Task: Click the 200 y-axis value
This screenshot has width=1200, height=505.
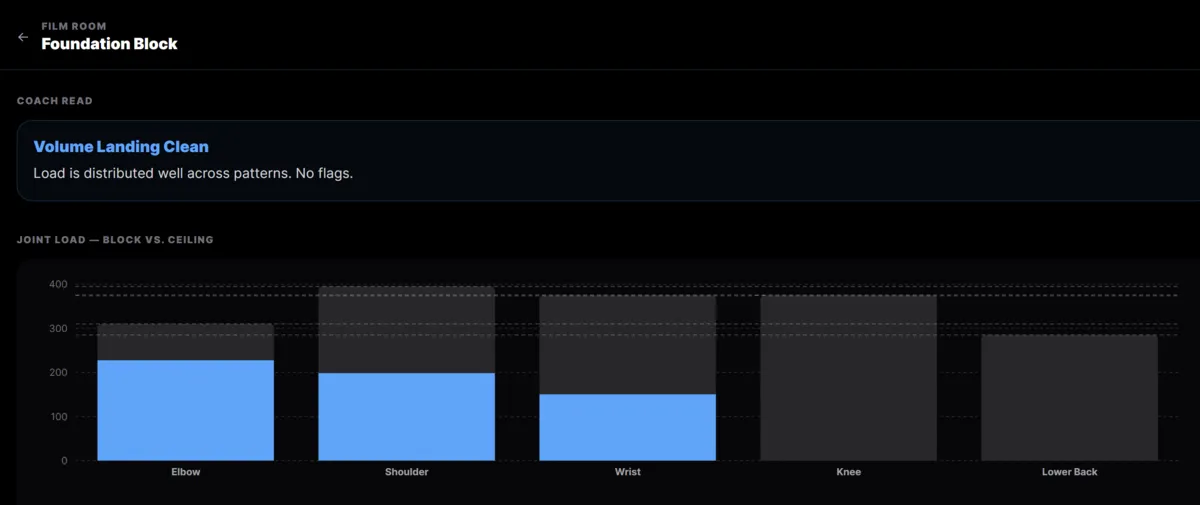Action: pos(58,373)
